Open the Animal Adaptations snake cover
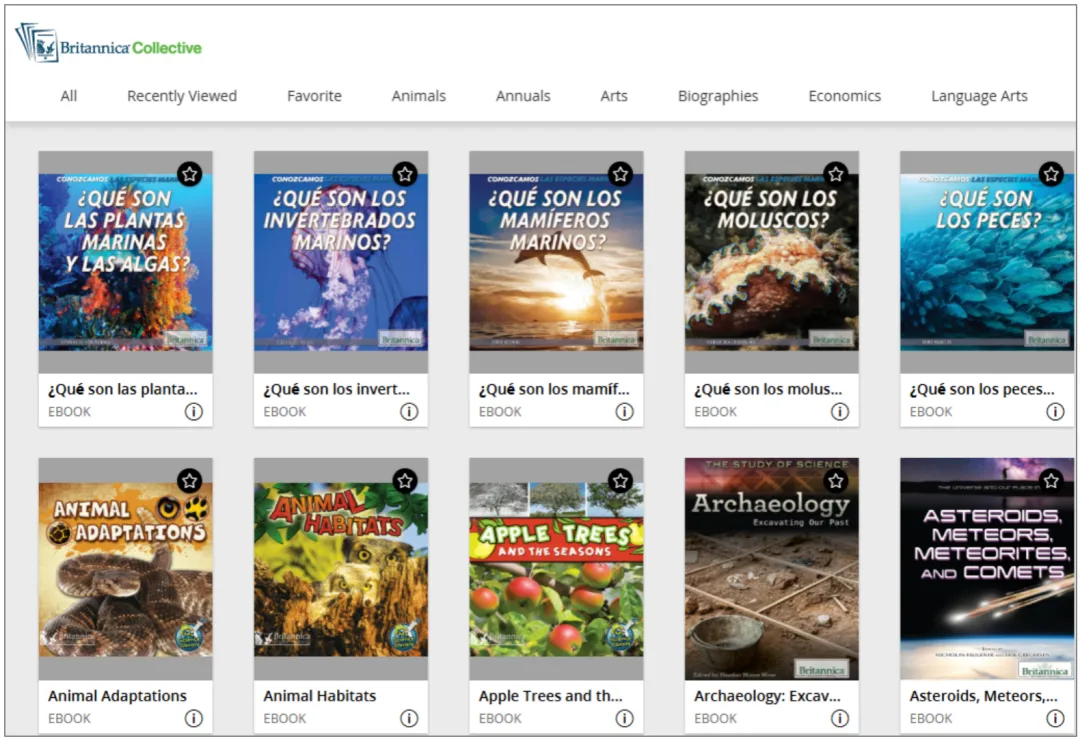 (125, 570)
